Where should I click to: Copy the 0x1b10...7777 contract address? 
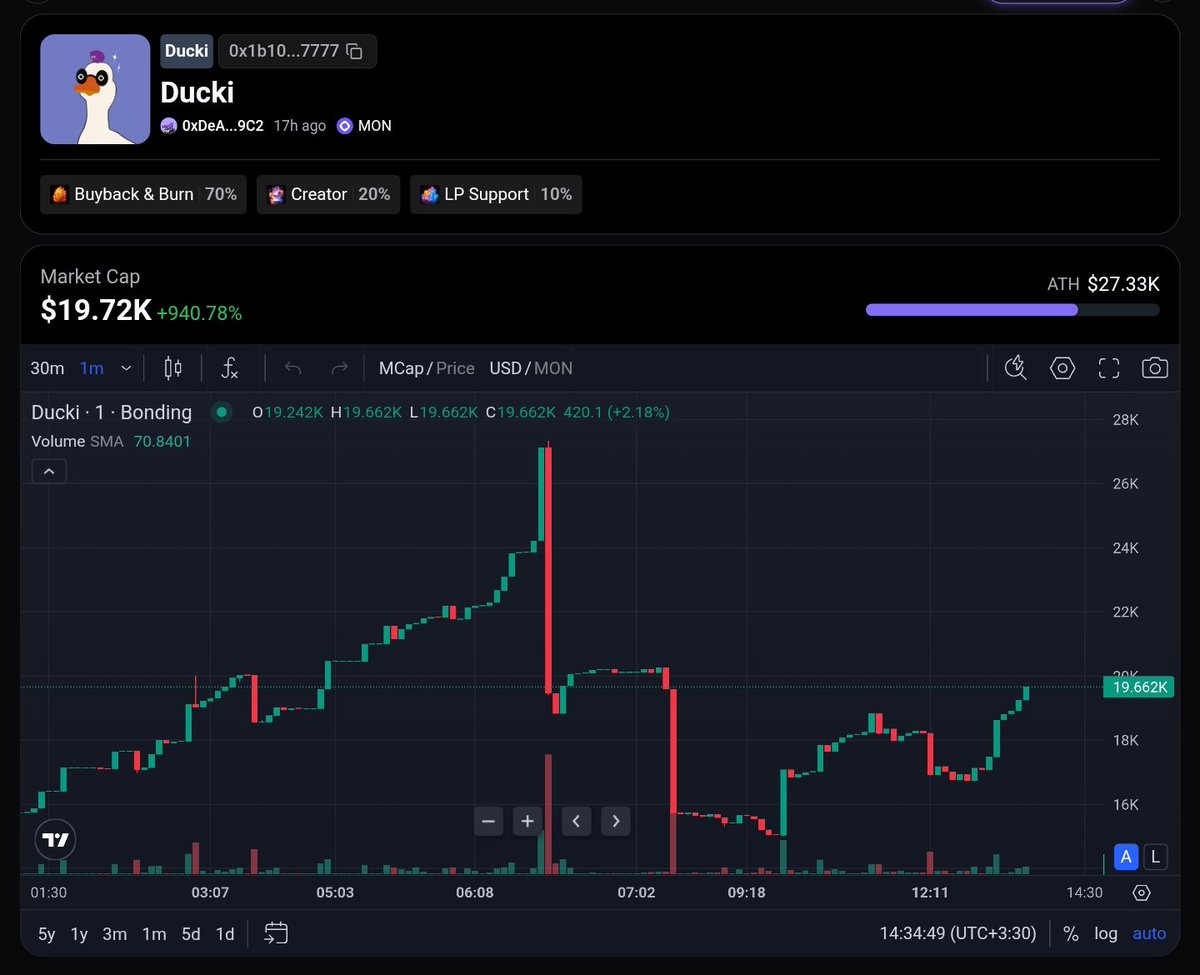click(x=354, y=51)
